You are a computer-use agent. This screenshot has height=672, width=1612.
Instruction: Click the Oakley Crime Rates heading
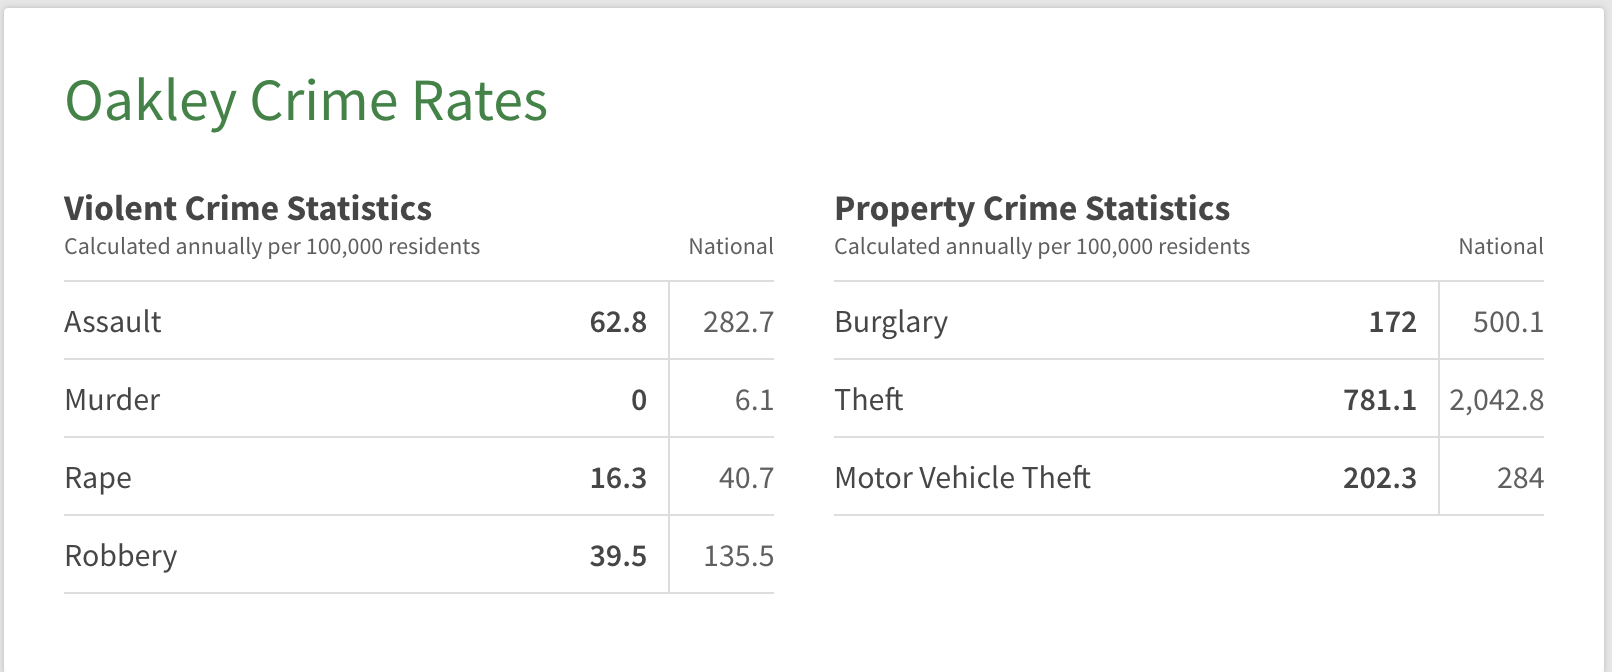(306, 102)
